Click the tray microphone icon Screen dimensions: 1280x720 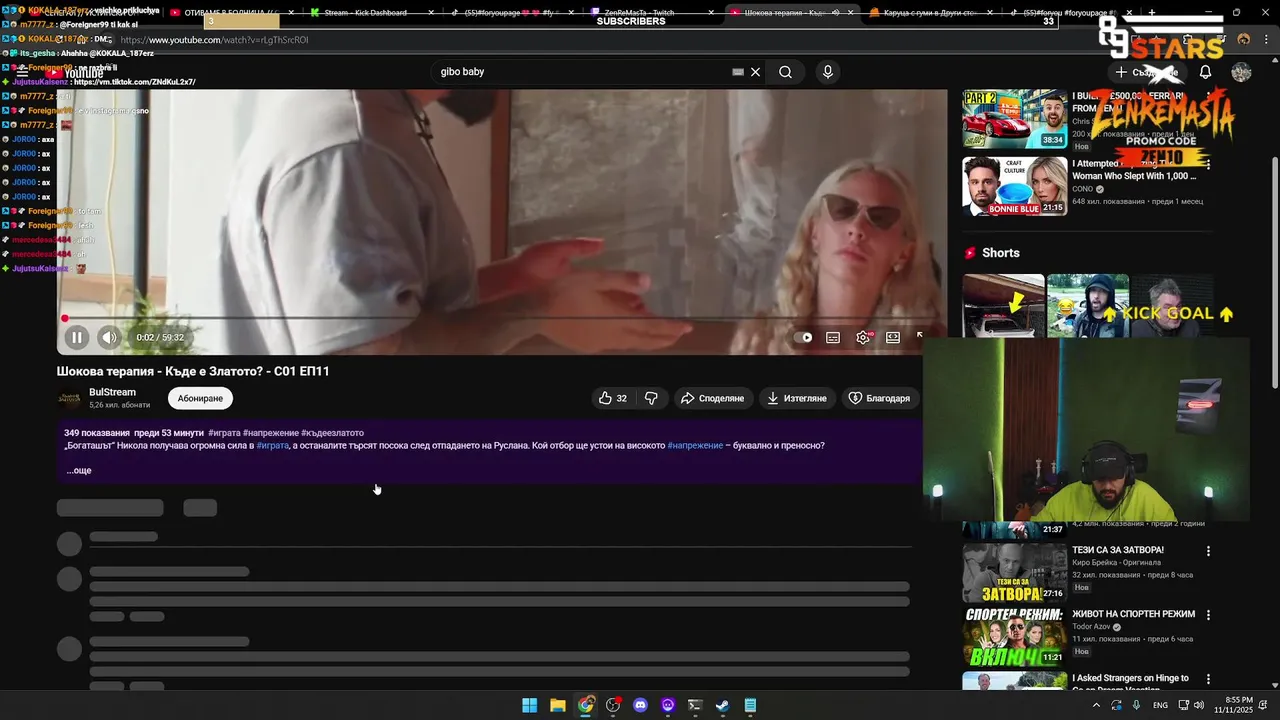(1136, 705)
